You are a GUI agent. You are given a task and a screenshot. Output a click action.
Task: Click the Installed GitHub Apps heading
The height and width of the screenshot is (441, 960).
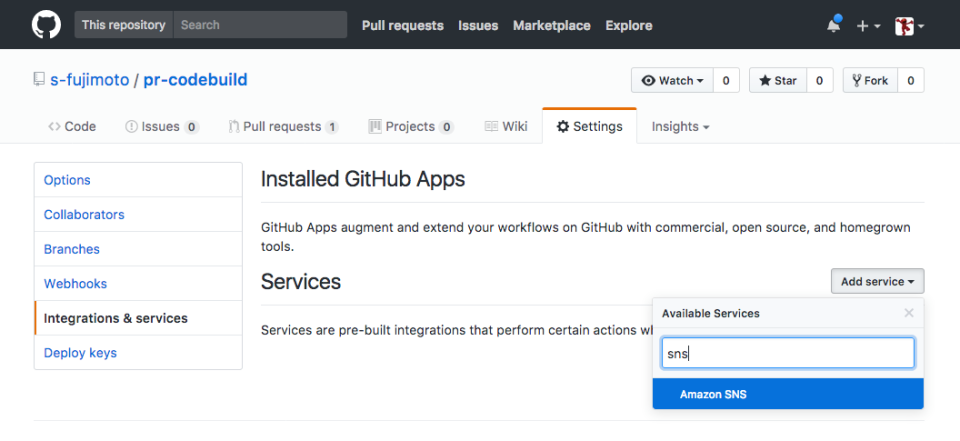pos(363,180)
